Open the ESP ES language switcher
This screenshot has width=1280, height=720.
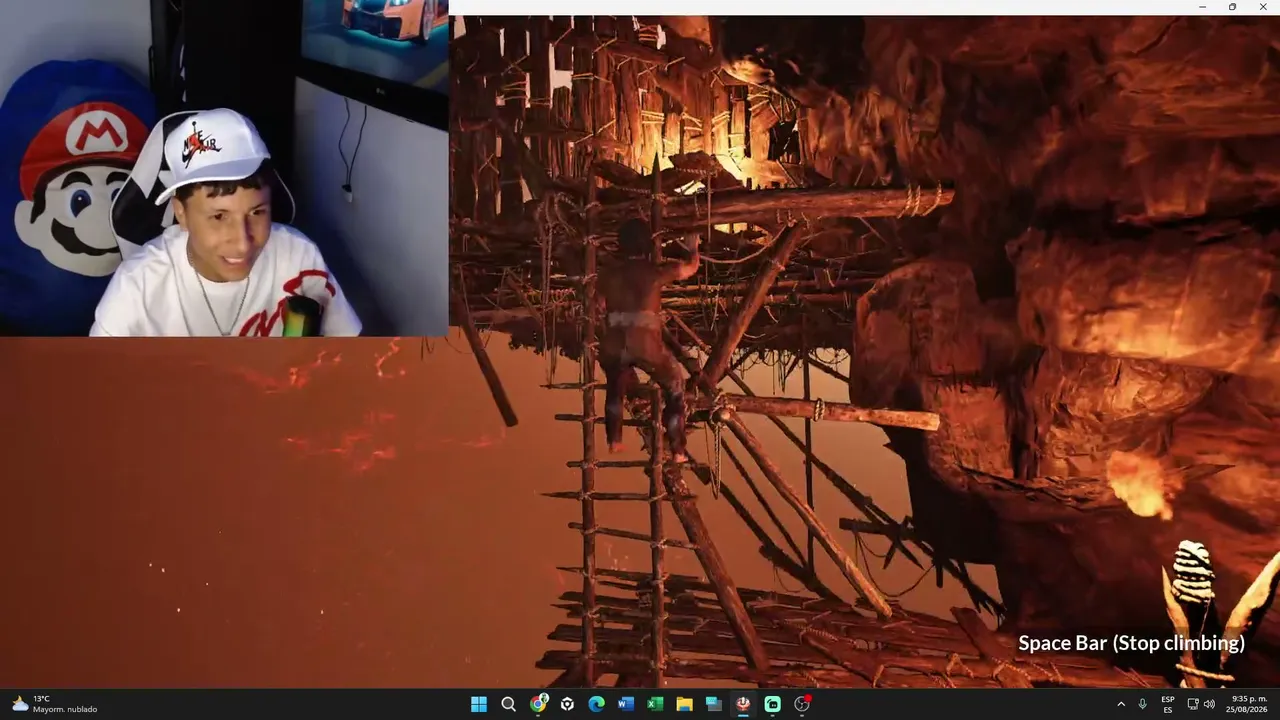point(1168,704)
